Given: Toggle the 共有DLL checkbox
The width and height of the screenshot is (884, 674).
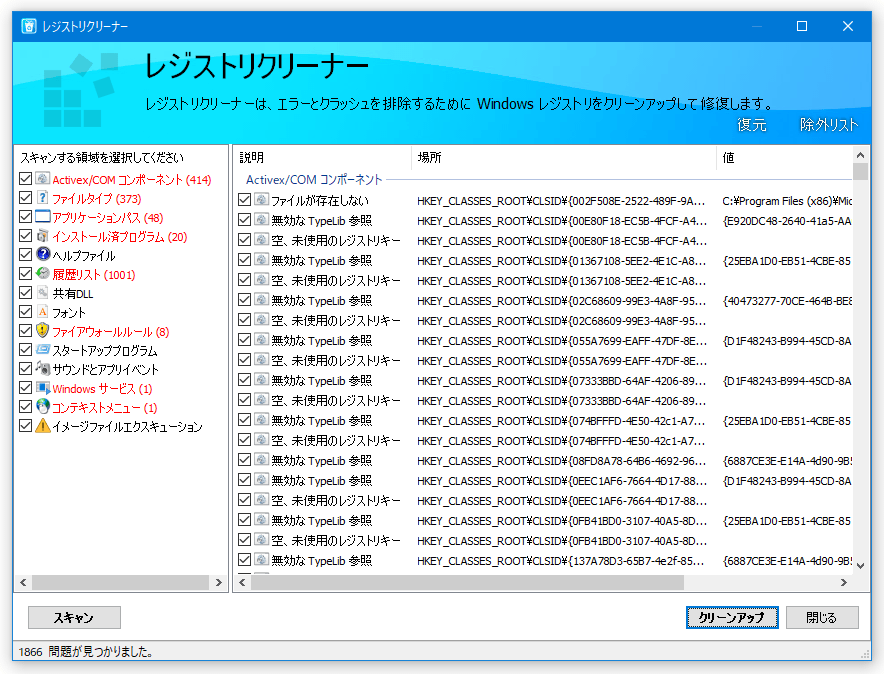Looking at the screenshot, I should (25, 293).
